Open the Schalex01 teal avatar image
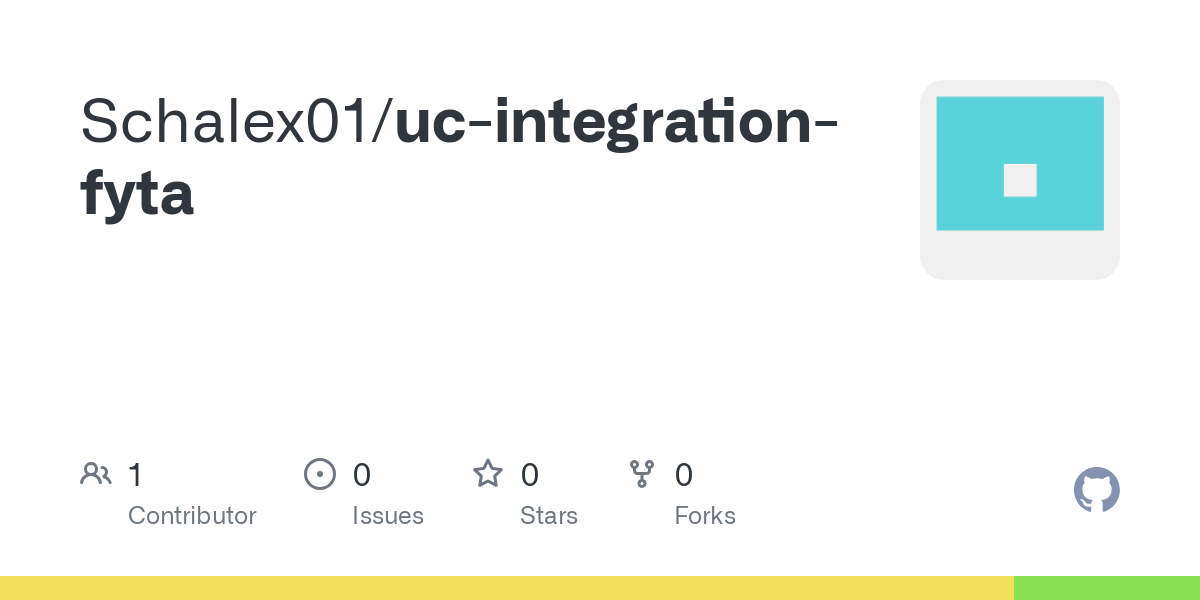Screen dimensions: 1200x600 [x=1020, y=164]
